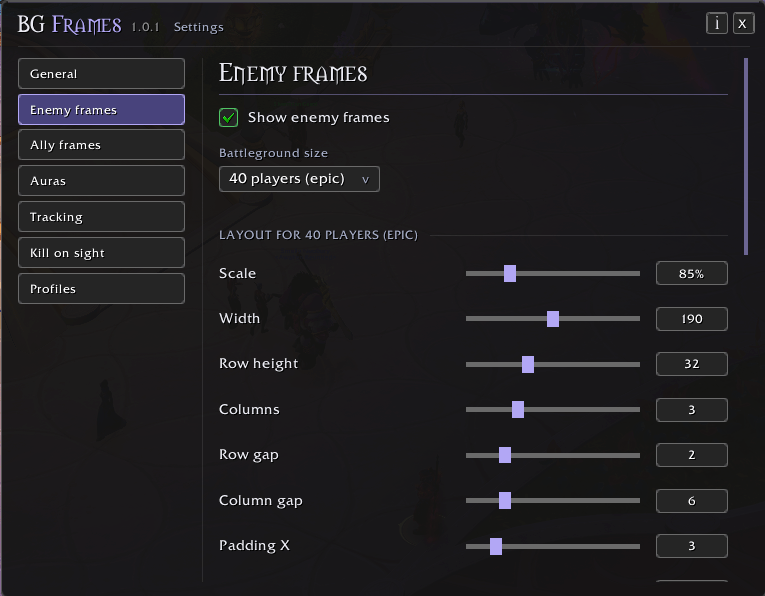
Task: Click the vertical scrollbar of the settings panel
Action: 745,157
